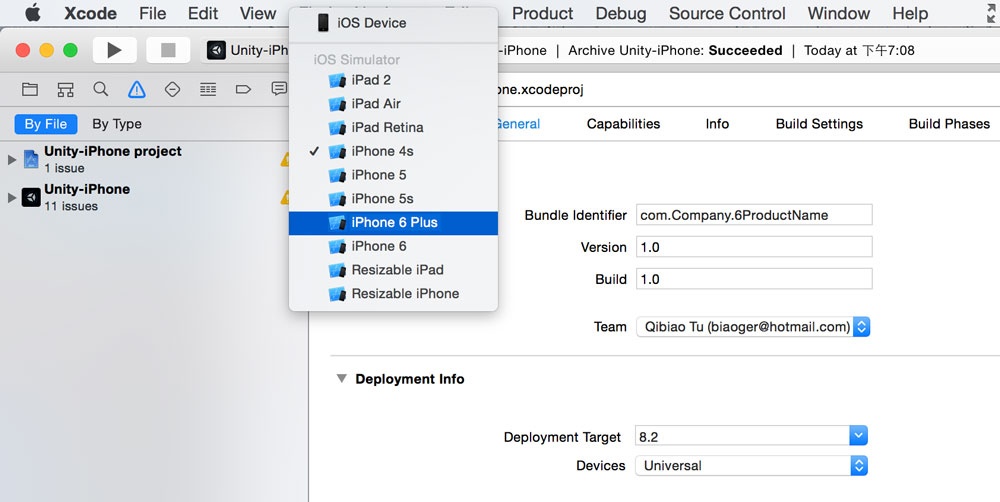Image resolution: width=1000 pixels, height=502 pixels.
Task: Open the Team dropdown
Action: click(753, 327)
